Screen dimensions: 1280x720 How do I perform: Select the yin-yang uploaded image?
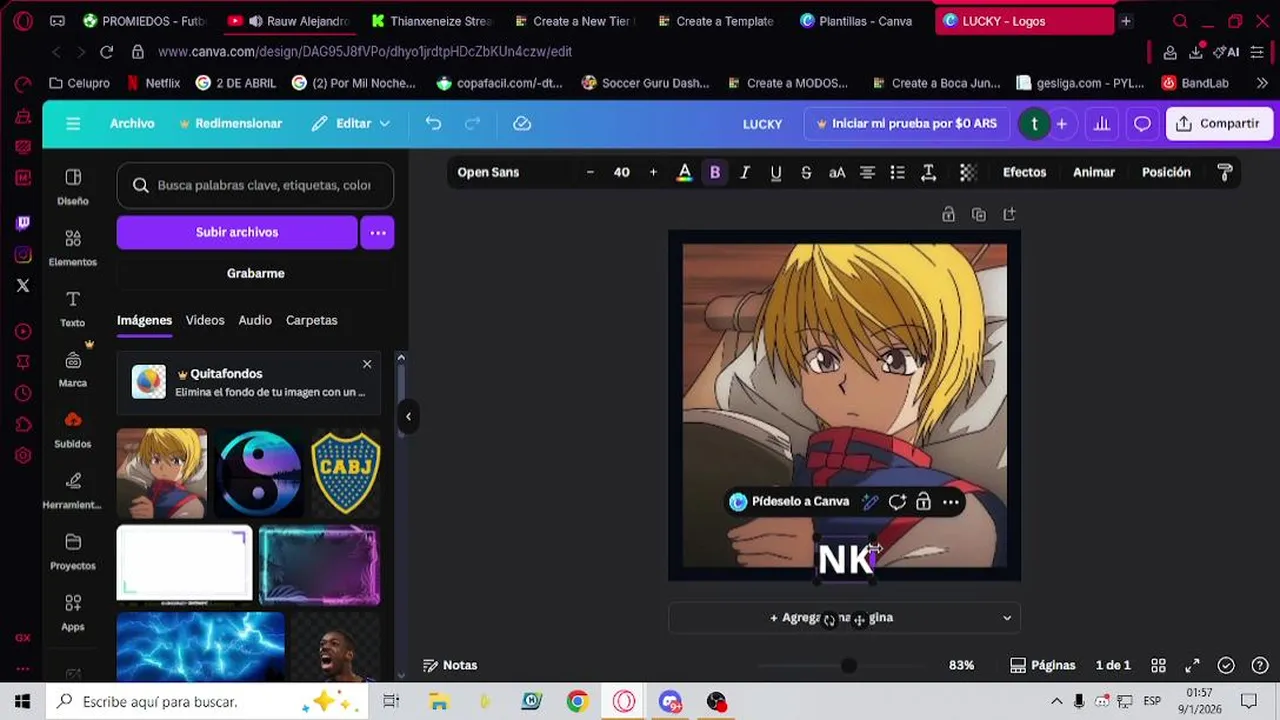258,473
